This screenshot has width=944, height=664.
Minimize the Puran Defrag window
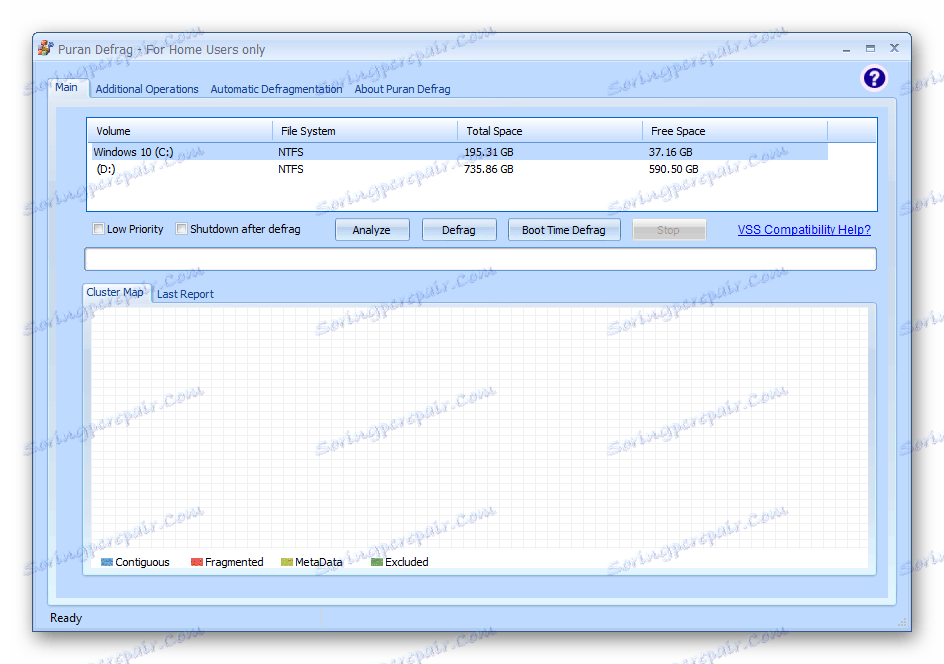click(846, 49)
